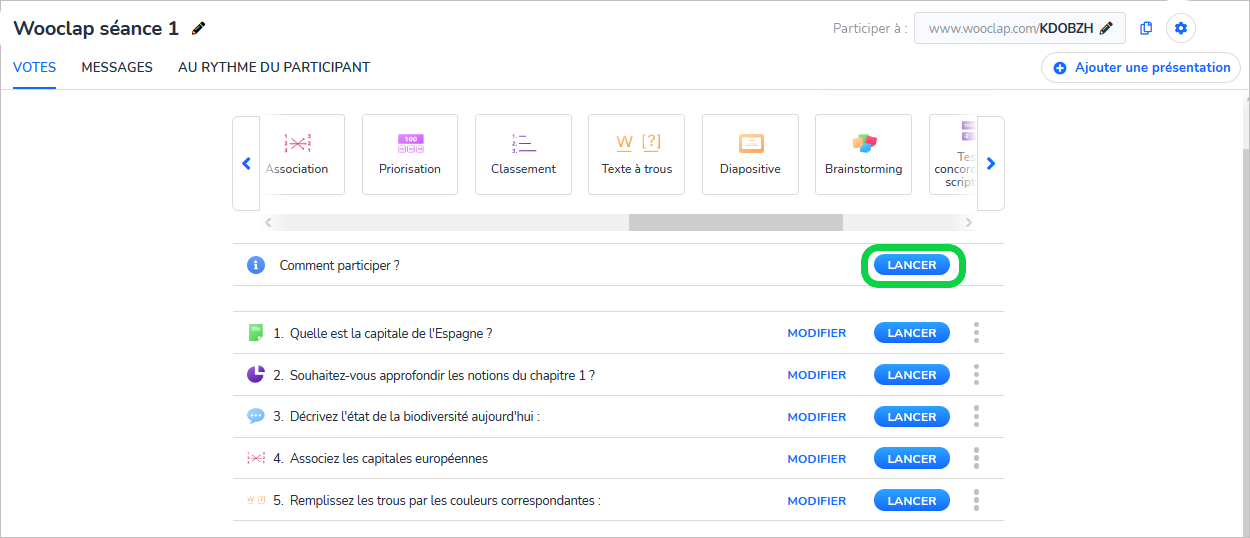
Task: Click the text Quelle est la capitale de l'Espagne ?
Action: click(391, 333)
